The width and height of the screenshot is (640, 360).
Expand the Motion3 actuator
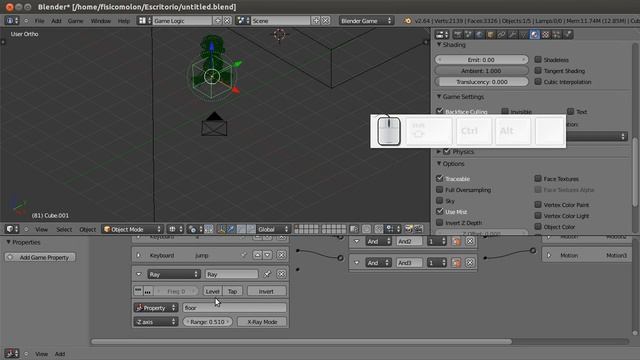(549, 255)
